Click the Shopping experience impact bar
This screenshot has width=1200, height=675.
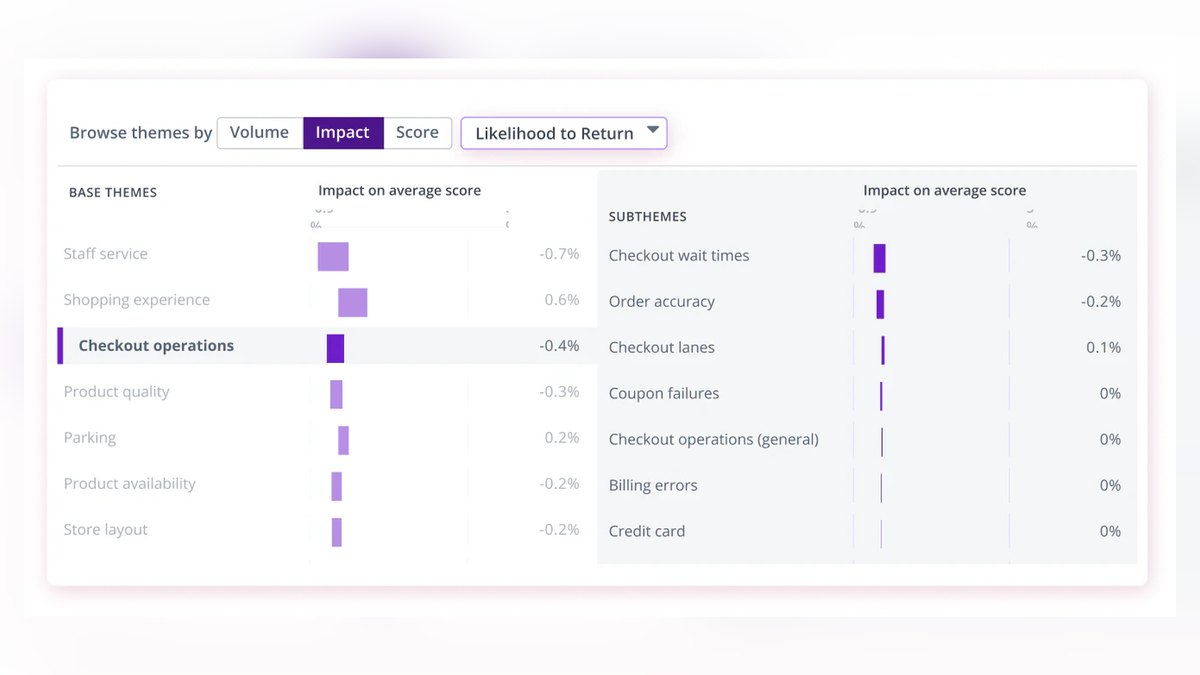click(353, 302)
